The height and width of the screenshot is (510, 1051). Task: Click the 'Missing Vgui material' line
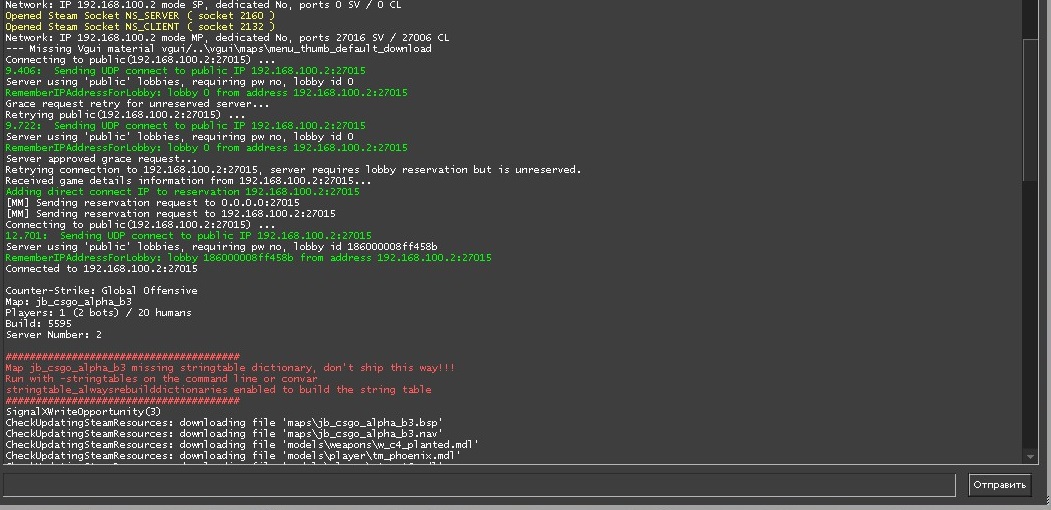(x=219, y=49)
